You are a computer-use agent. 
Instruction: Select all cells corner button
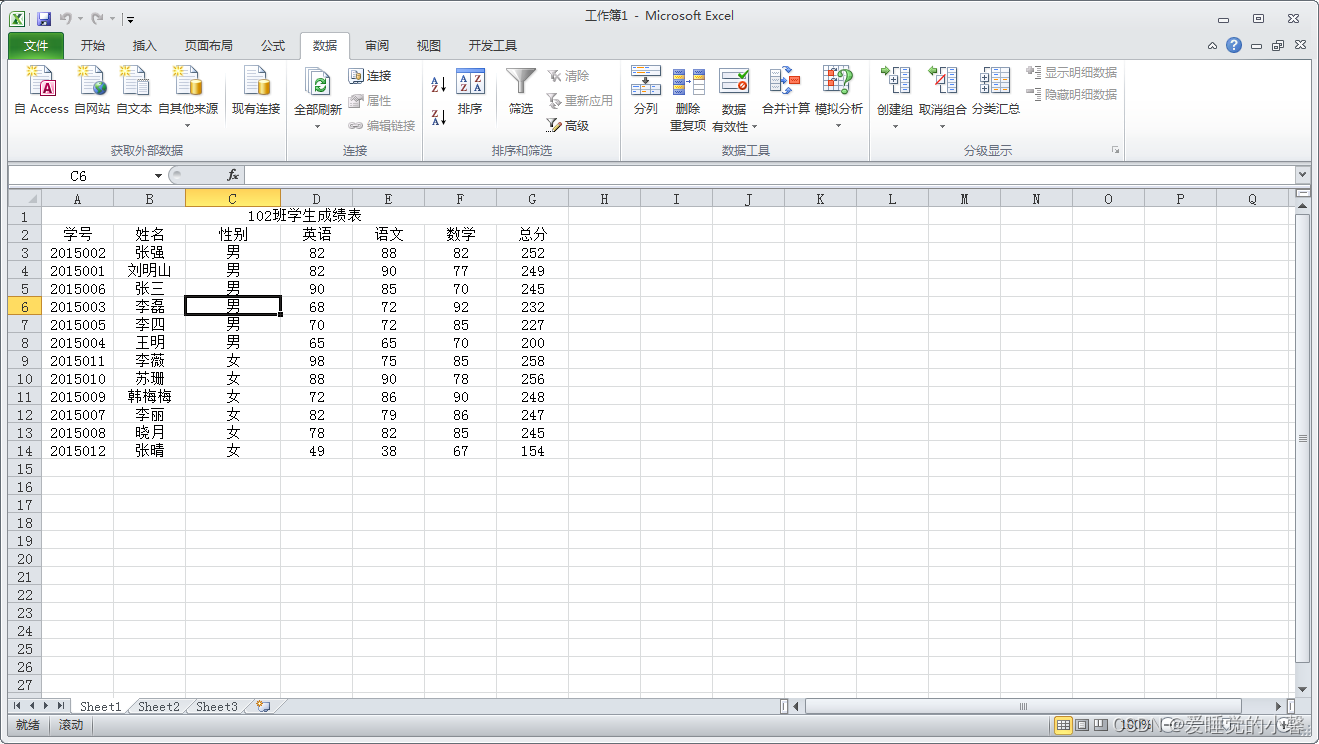[x=24, y=199]
